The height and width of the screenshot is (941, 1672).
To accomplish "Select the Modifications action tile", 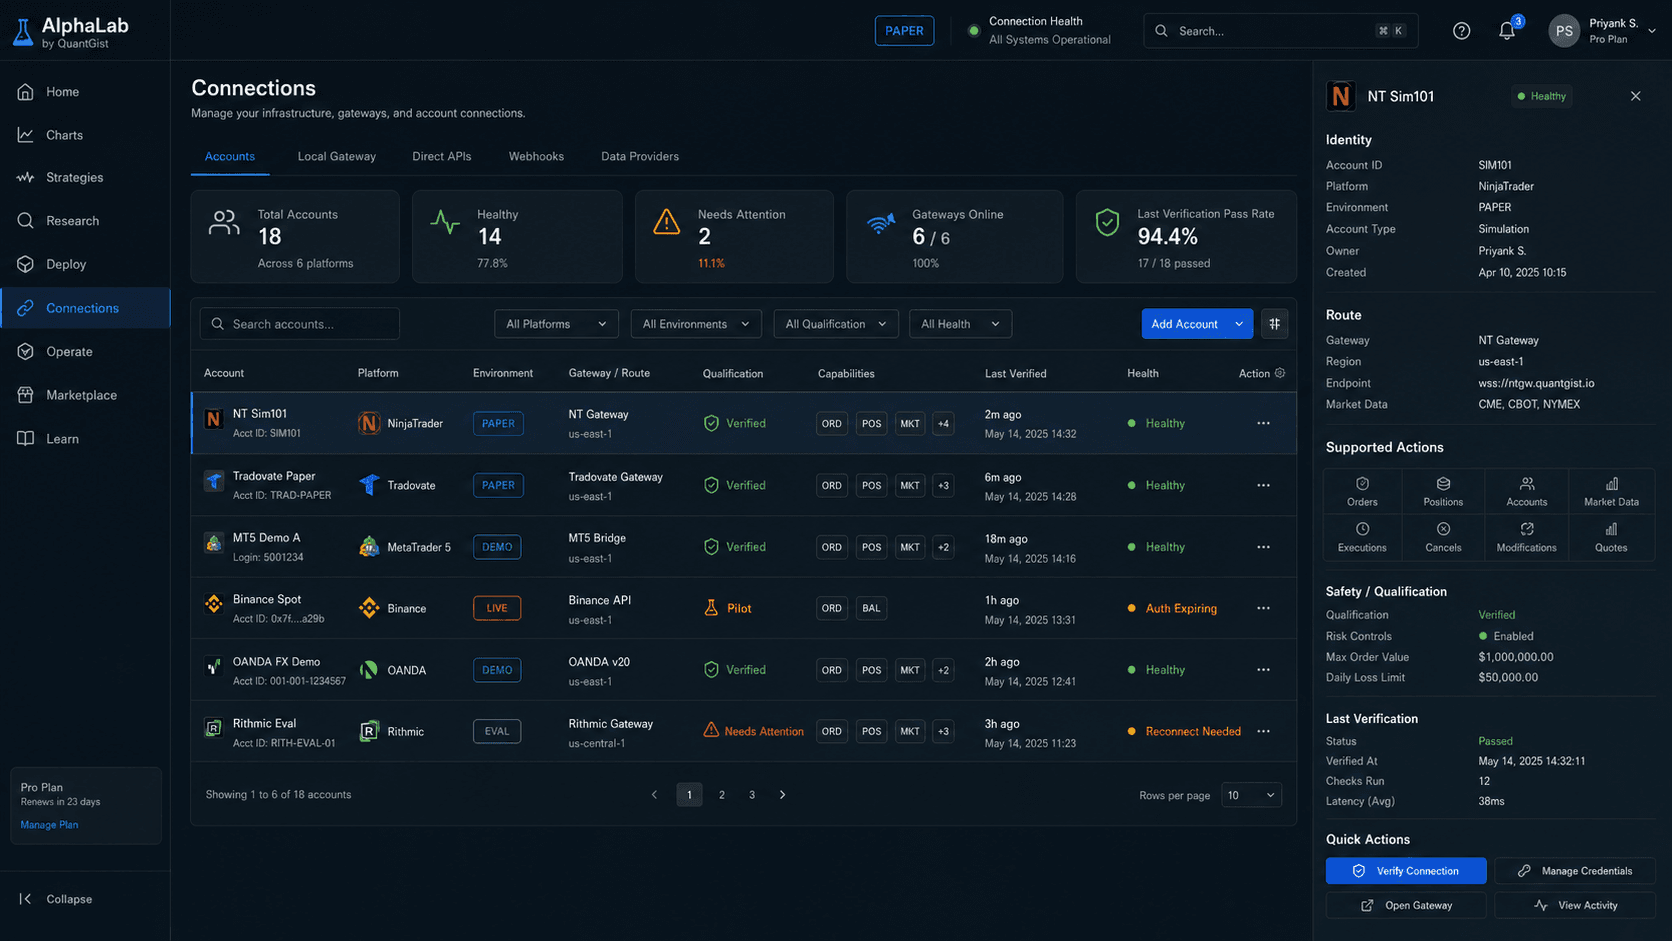I will pos(1526,537).
